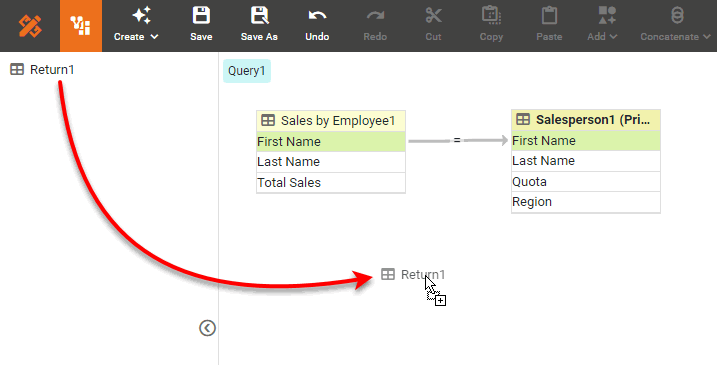Viewport: 717px width, 365px height.
Task: Click the Copy clipboard icon
Action: point(491,16)
